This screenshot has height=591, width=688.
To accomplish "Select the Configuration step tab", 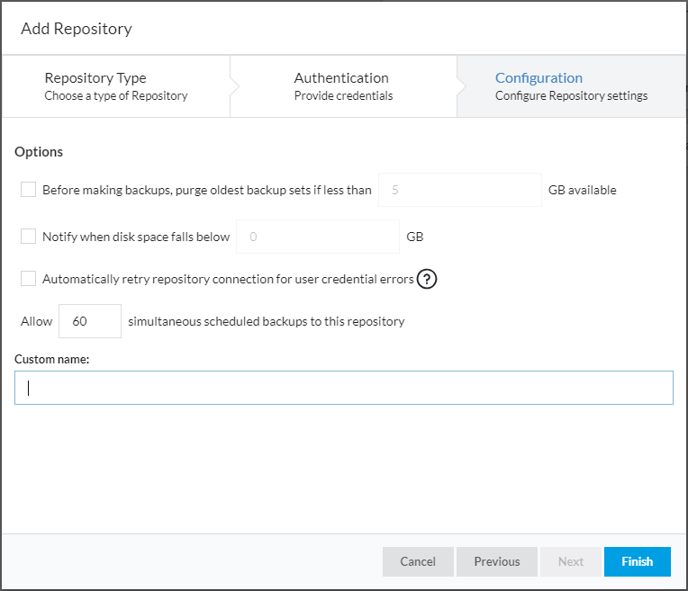I will click(x=571, y=86).
